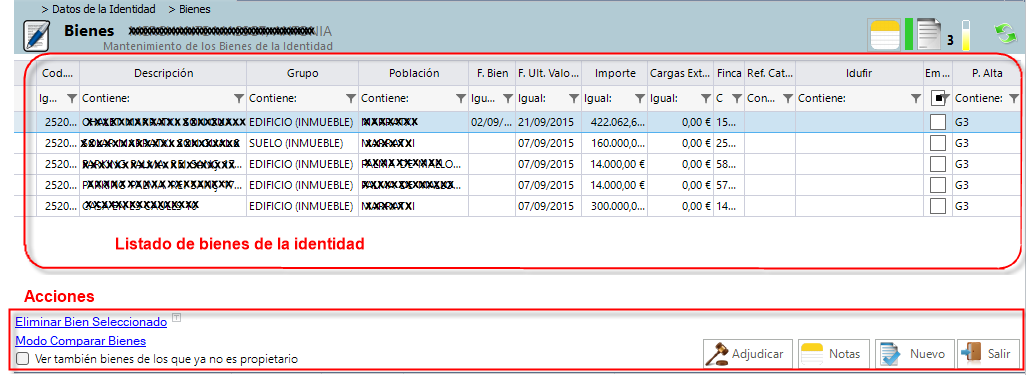Sort by Población column header
This screenshot has width=1026, height=375.
tap(414, 73)
